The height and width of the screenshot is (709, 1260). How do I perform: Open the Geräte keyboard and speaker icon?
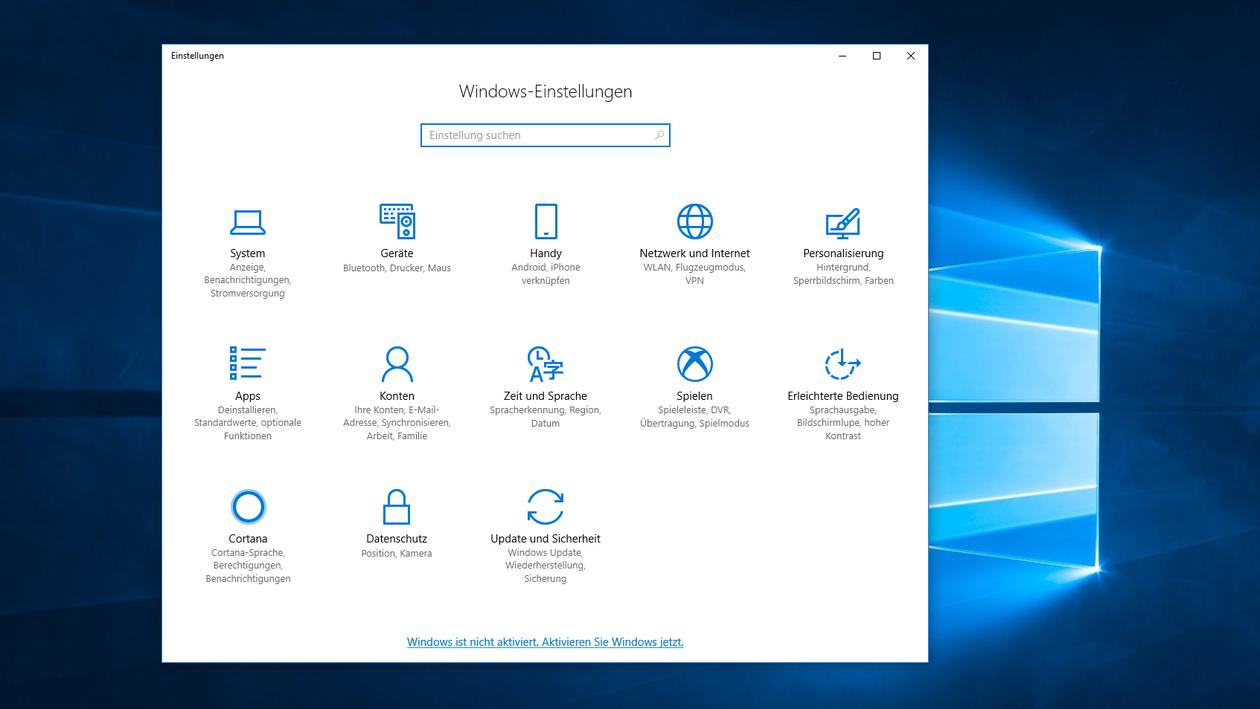pos(397,221)
